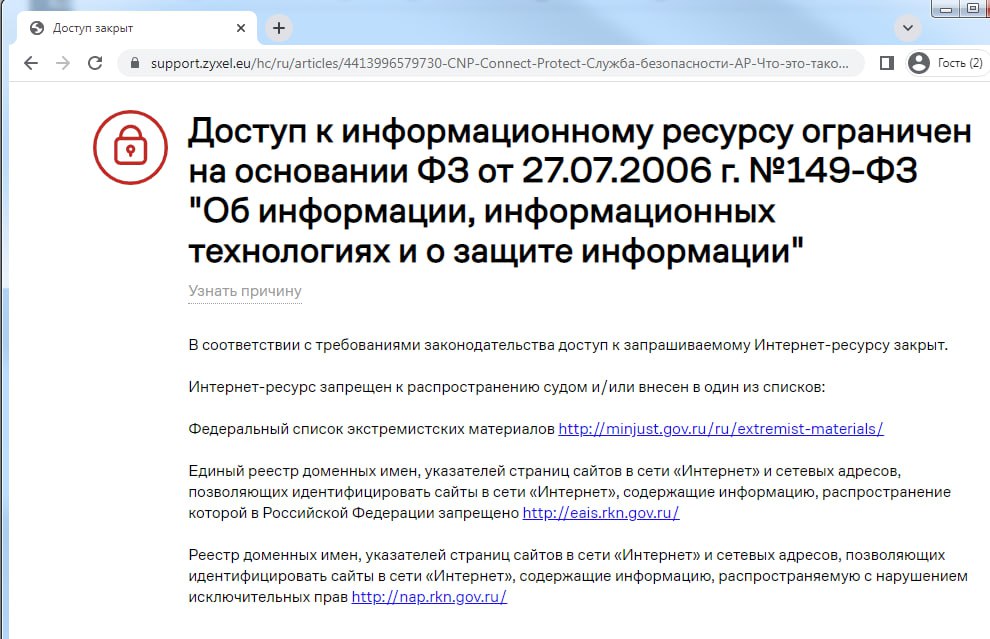Click the line "Интернет-ресурс запрещен к распространению"
Viewport: 990px width, 639px height.
click(x=506, y=387)
